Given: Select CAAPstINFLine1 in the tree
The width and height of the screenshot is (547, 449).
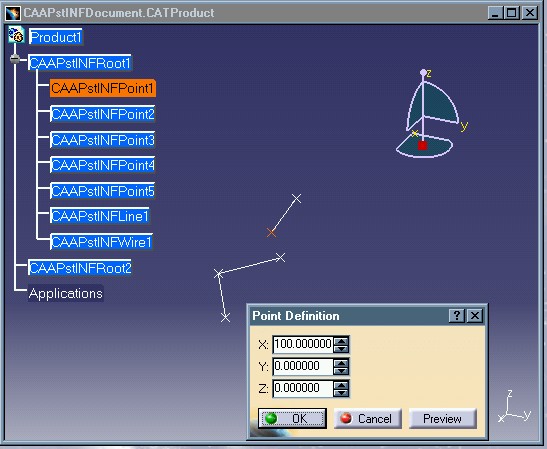Looking at the screenshot, I should click(100, 216).
